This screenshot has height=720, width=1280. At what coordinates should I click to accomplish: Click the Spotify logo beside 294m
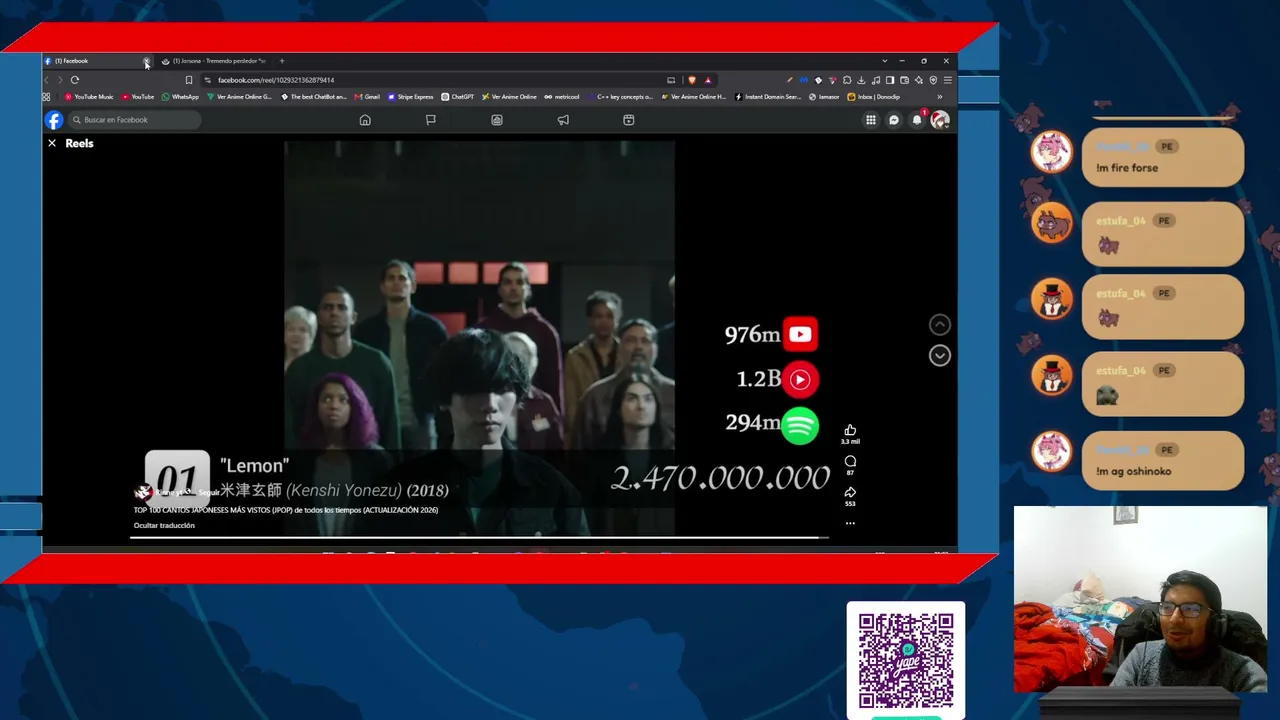(800, 424)
